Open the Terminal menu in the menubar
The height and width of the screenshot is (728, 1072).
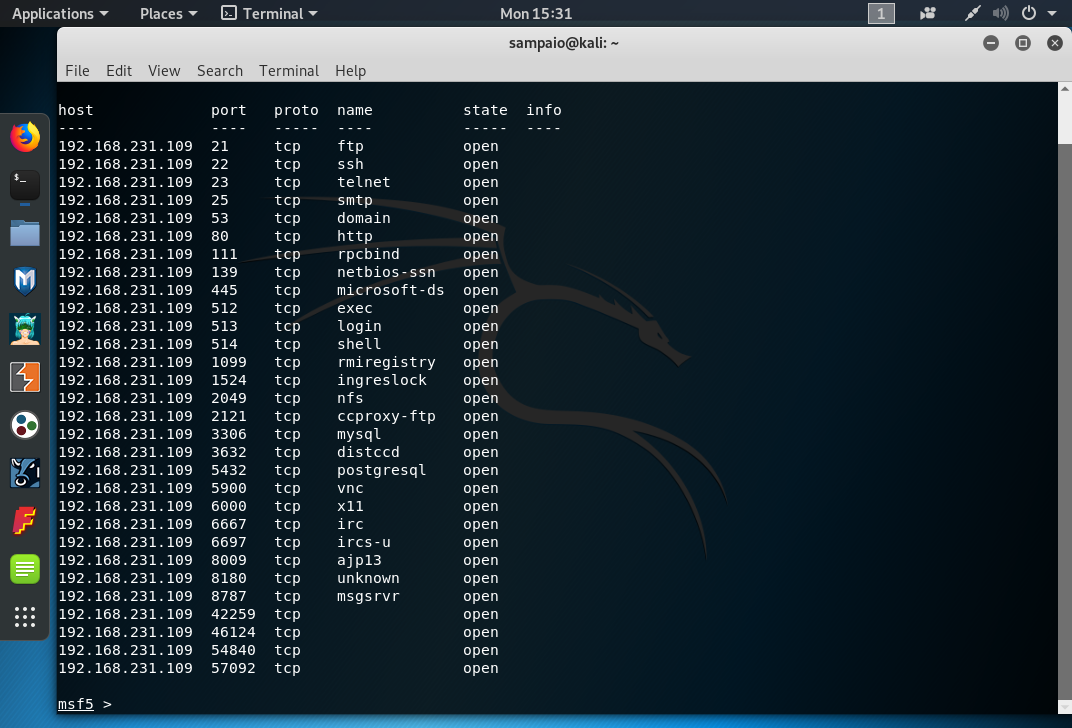point(289,71)
